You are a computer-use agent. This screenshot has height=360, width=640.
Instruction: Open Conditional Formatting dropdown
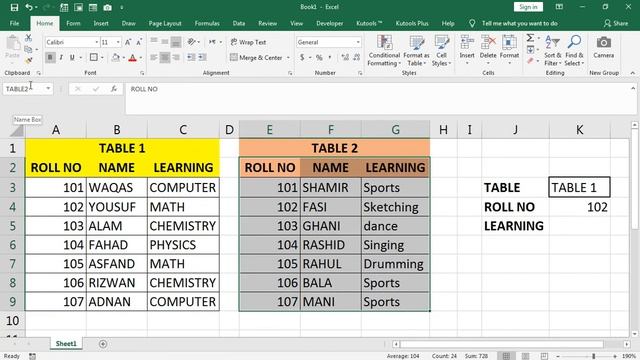384,51
